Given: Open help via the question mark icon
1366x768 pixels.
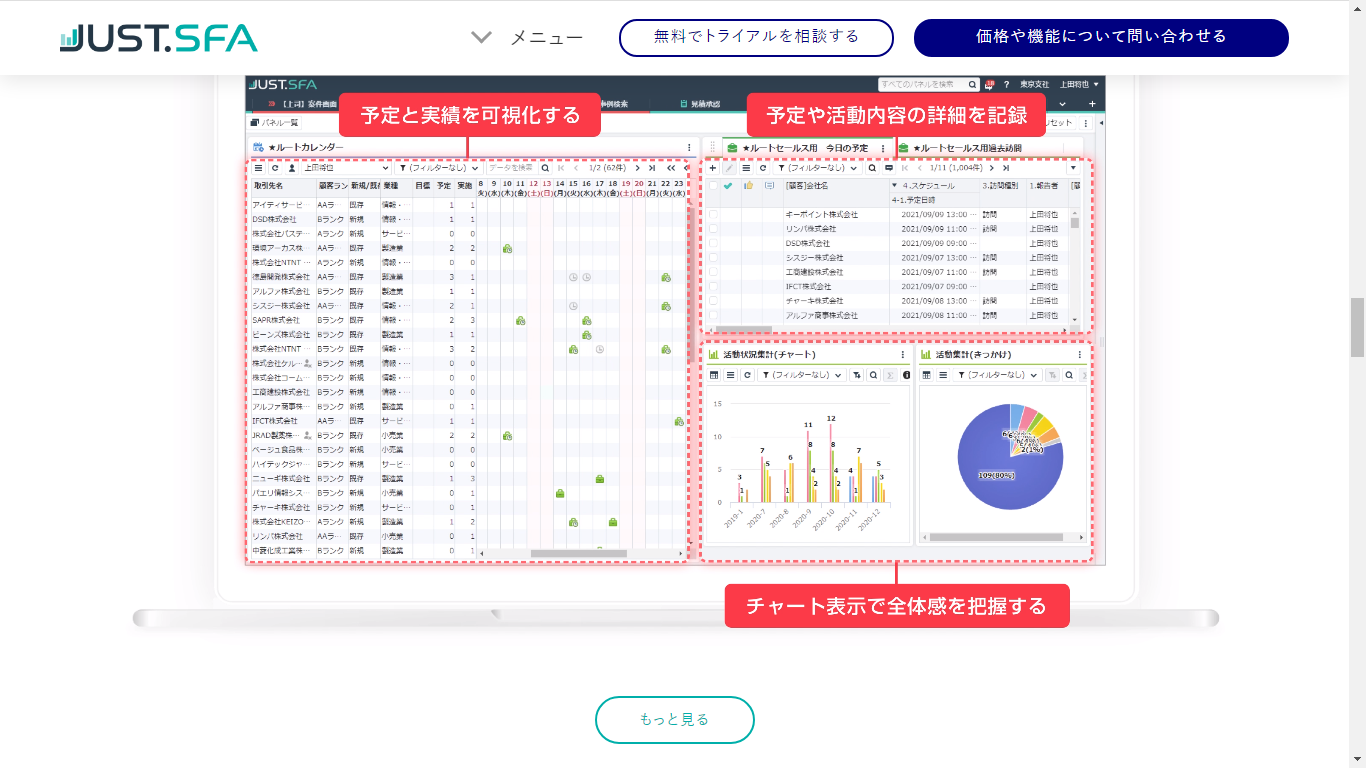Looking at the screenshot, I should (x=1006, y=85).
